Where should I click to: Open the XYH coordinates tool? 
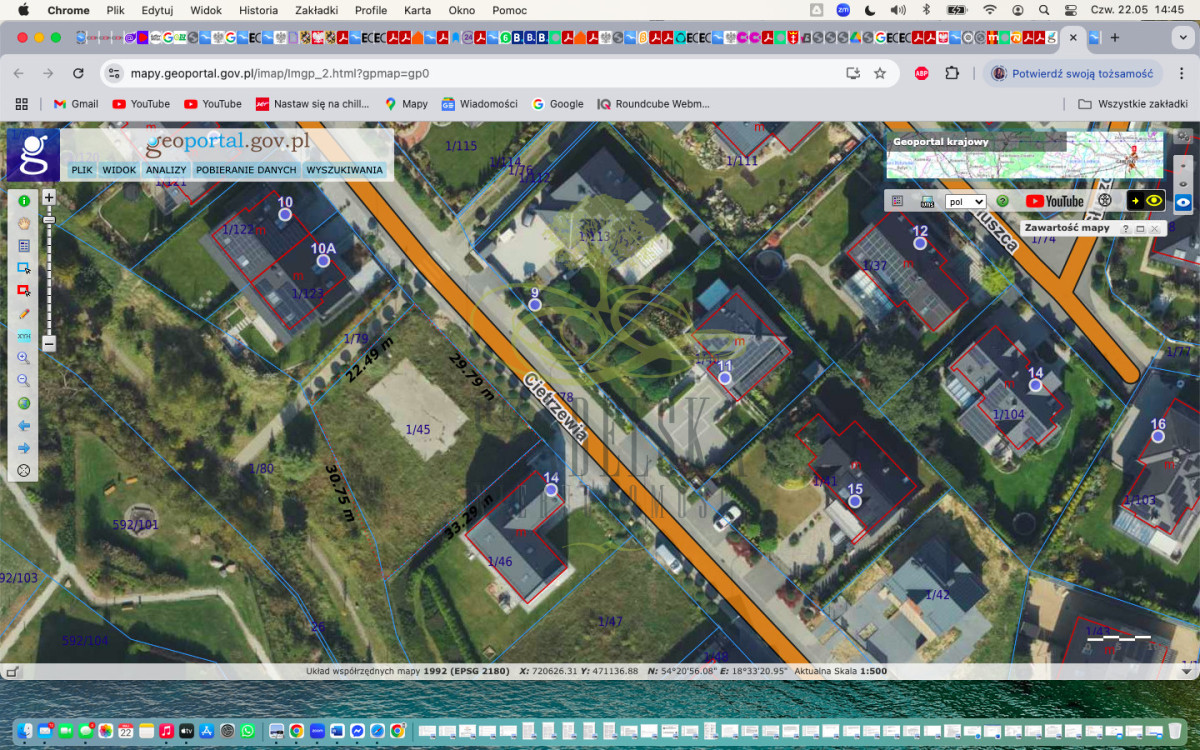[x=24, y=335]
